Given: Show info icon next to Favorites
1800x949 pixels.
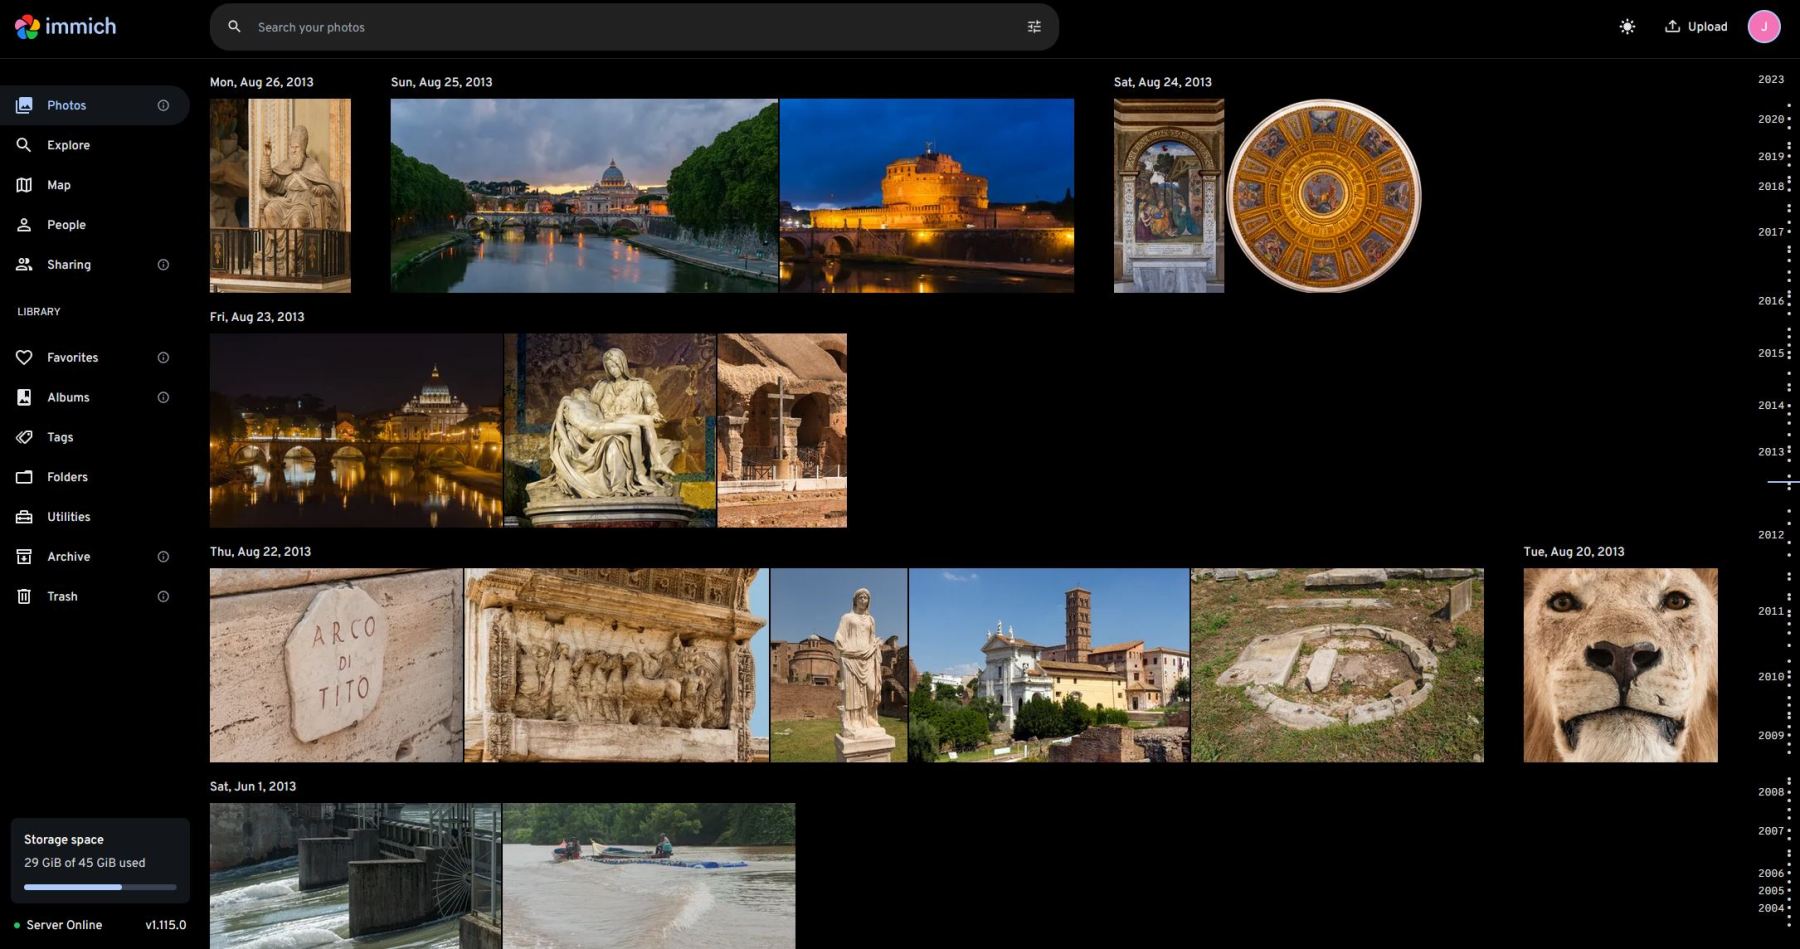Looking at the screenshot, I should [163, 358].
